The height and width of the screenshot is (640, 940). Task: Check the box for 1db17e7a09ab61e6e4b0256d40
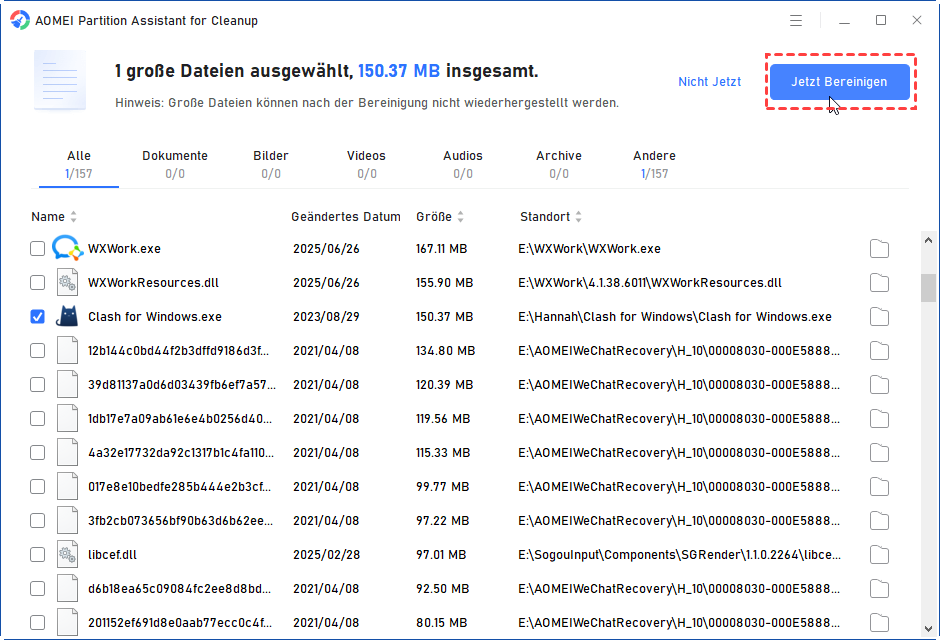click(x=37, y=418)
